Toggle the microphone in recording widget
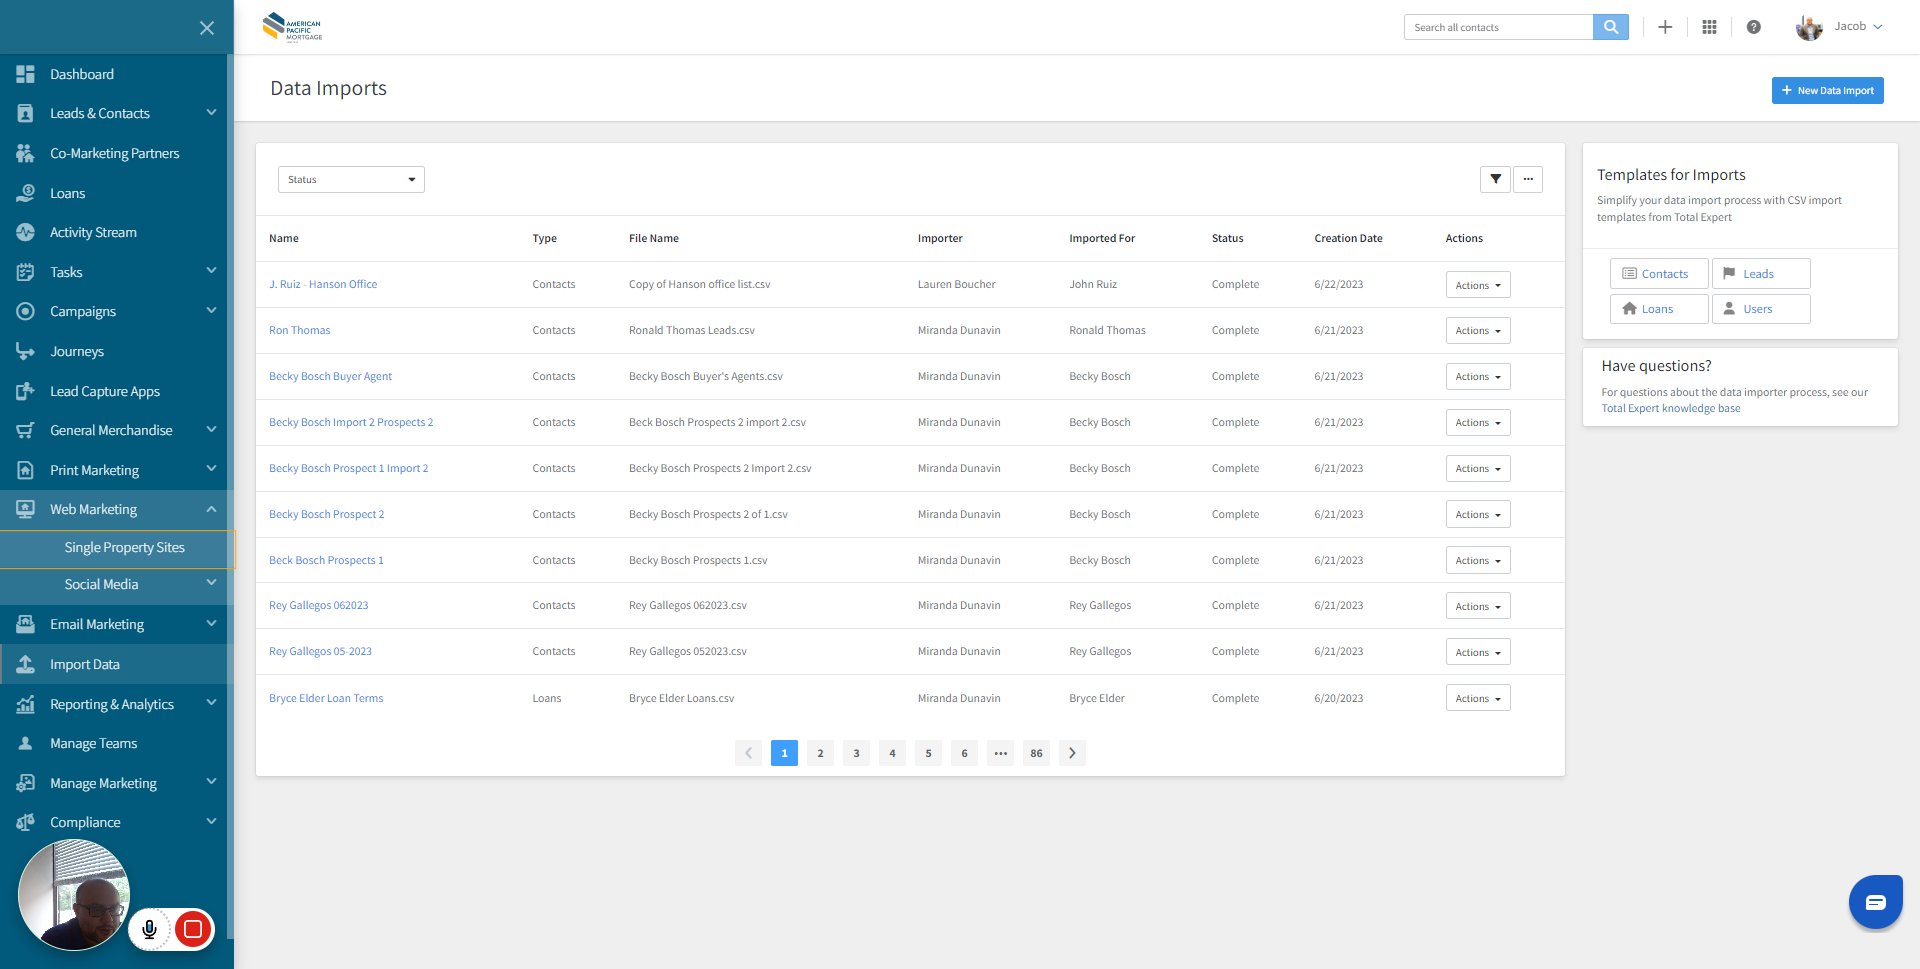Screen dimensions: 1920x969 (x=150, y=929)
